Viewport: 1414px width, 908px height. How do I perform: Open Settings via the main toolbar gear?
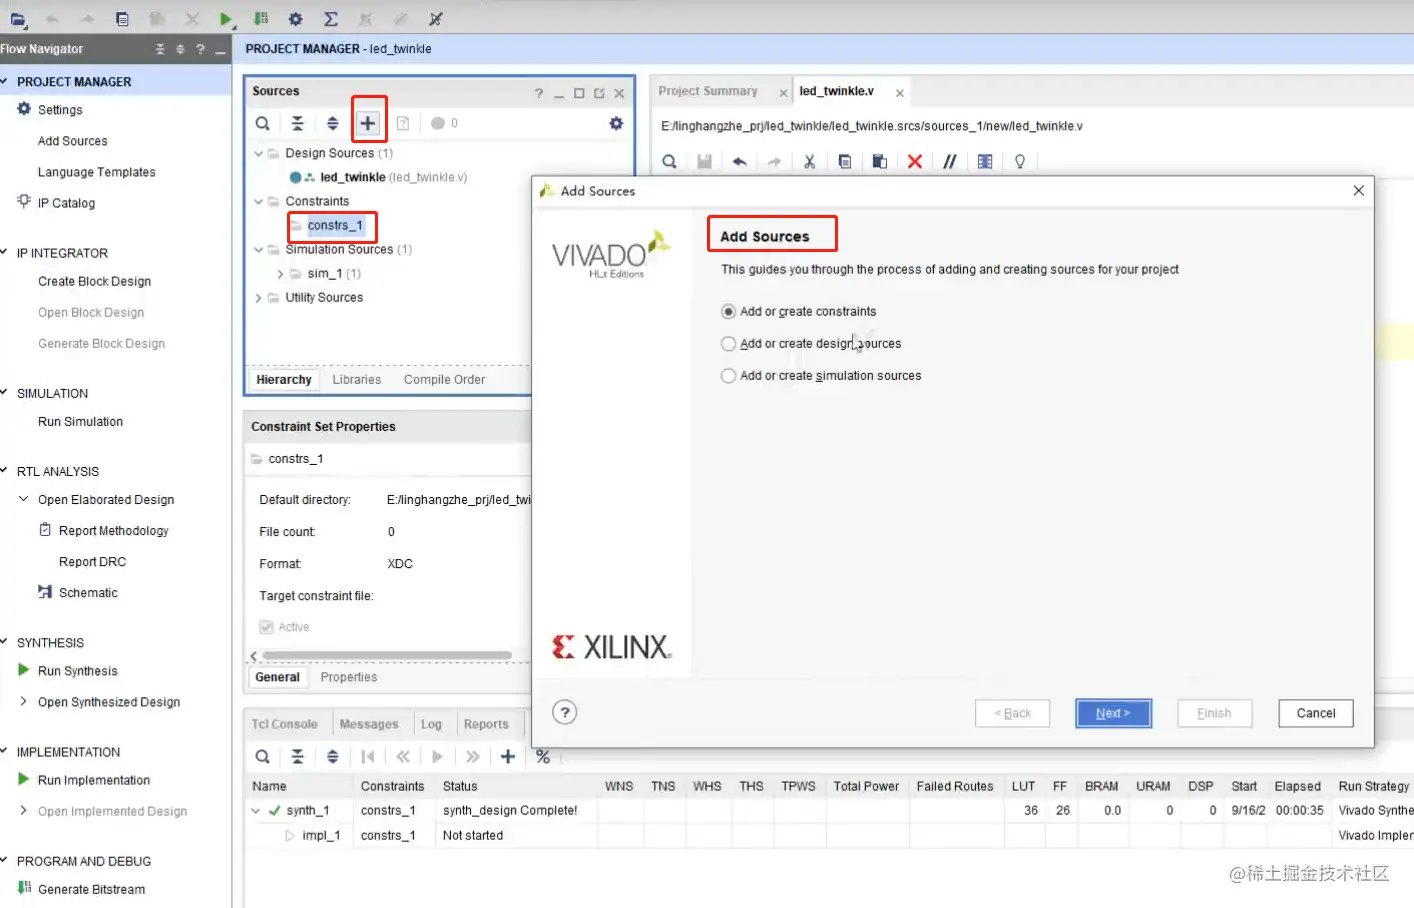[295, 19]
